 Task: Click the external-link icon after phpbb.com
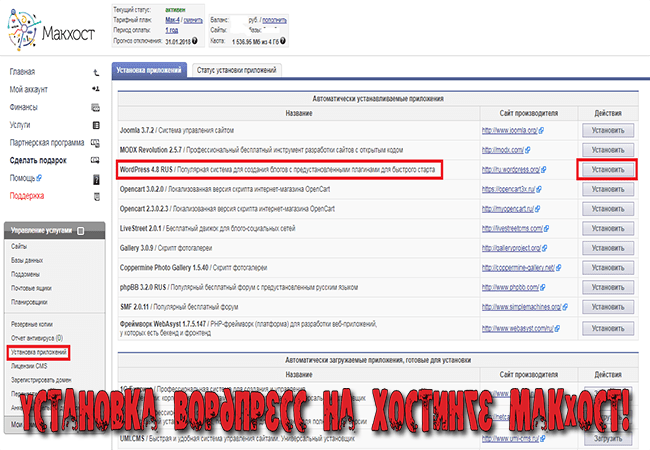[543, 287]
